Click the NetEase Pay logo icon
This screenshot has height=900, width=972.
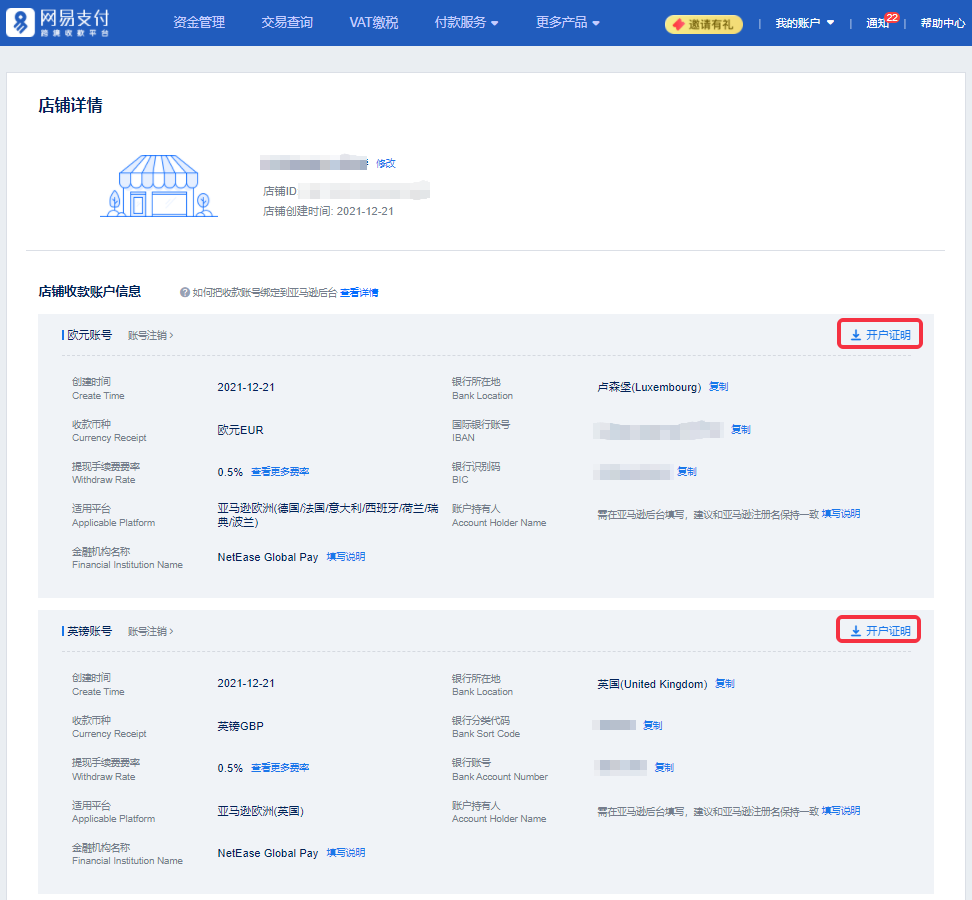21,22
